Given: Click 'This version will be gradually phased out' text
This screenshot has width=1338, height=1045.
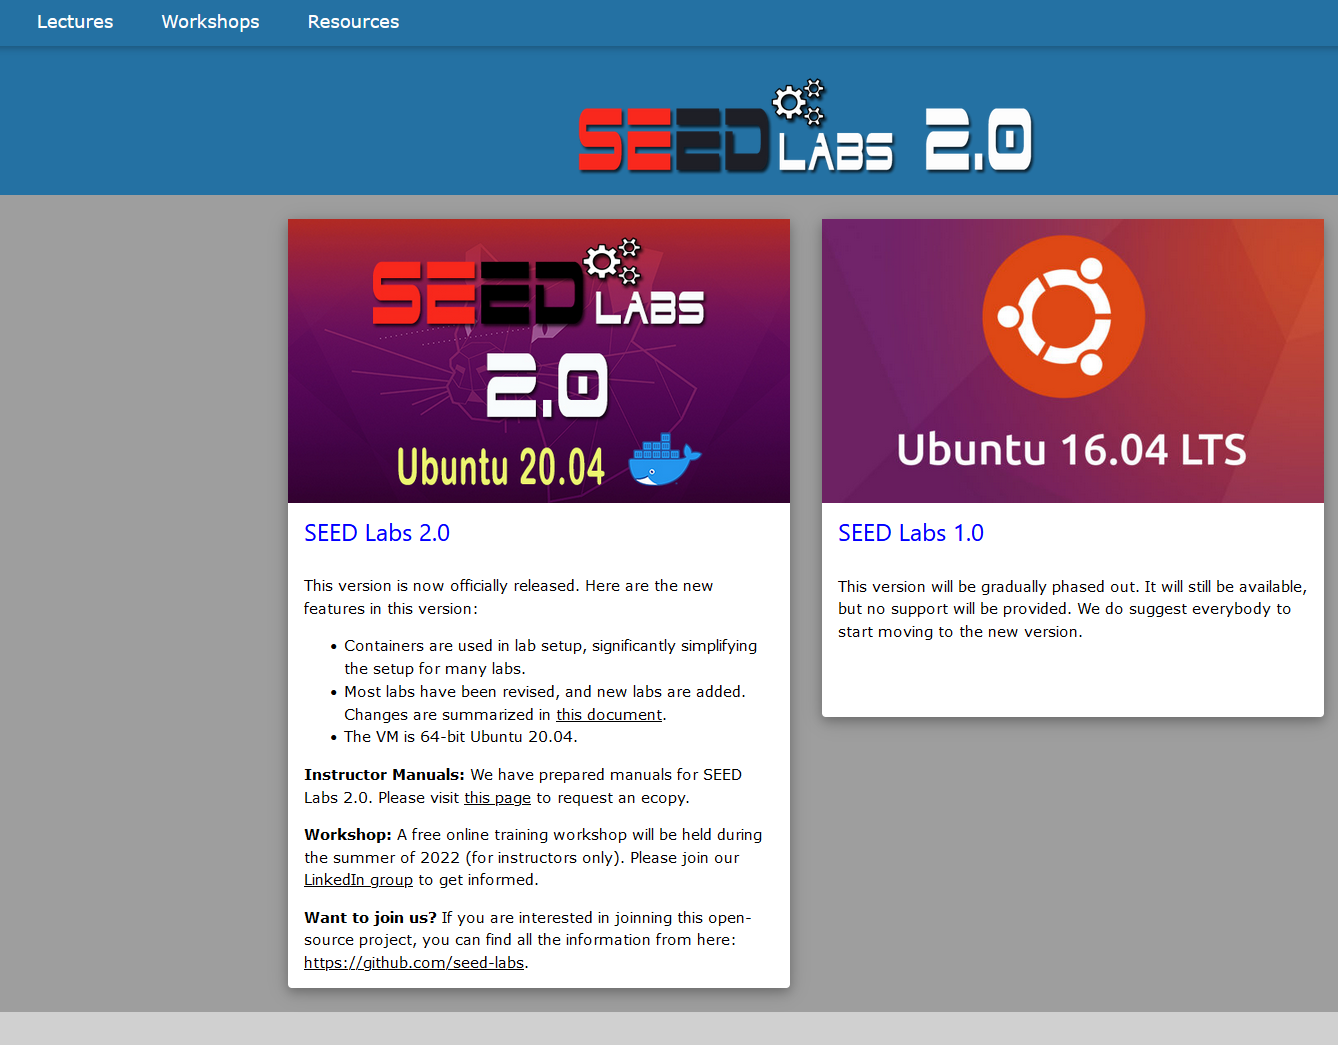Looking at the screenshot, I should coord(1072,609).
